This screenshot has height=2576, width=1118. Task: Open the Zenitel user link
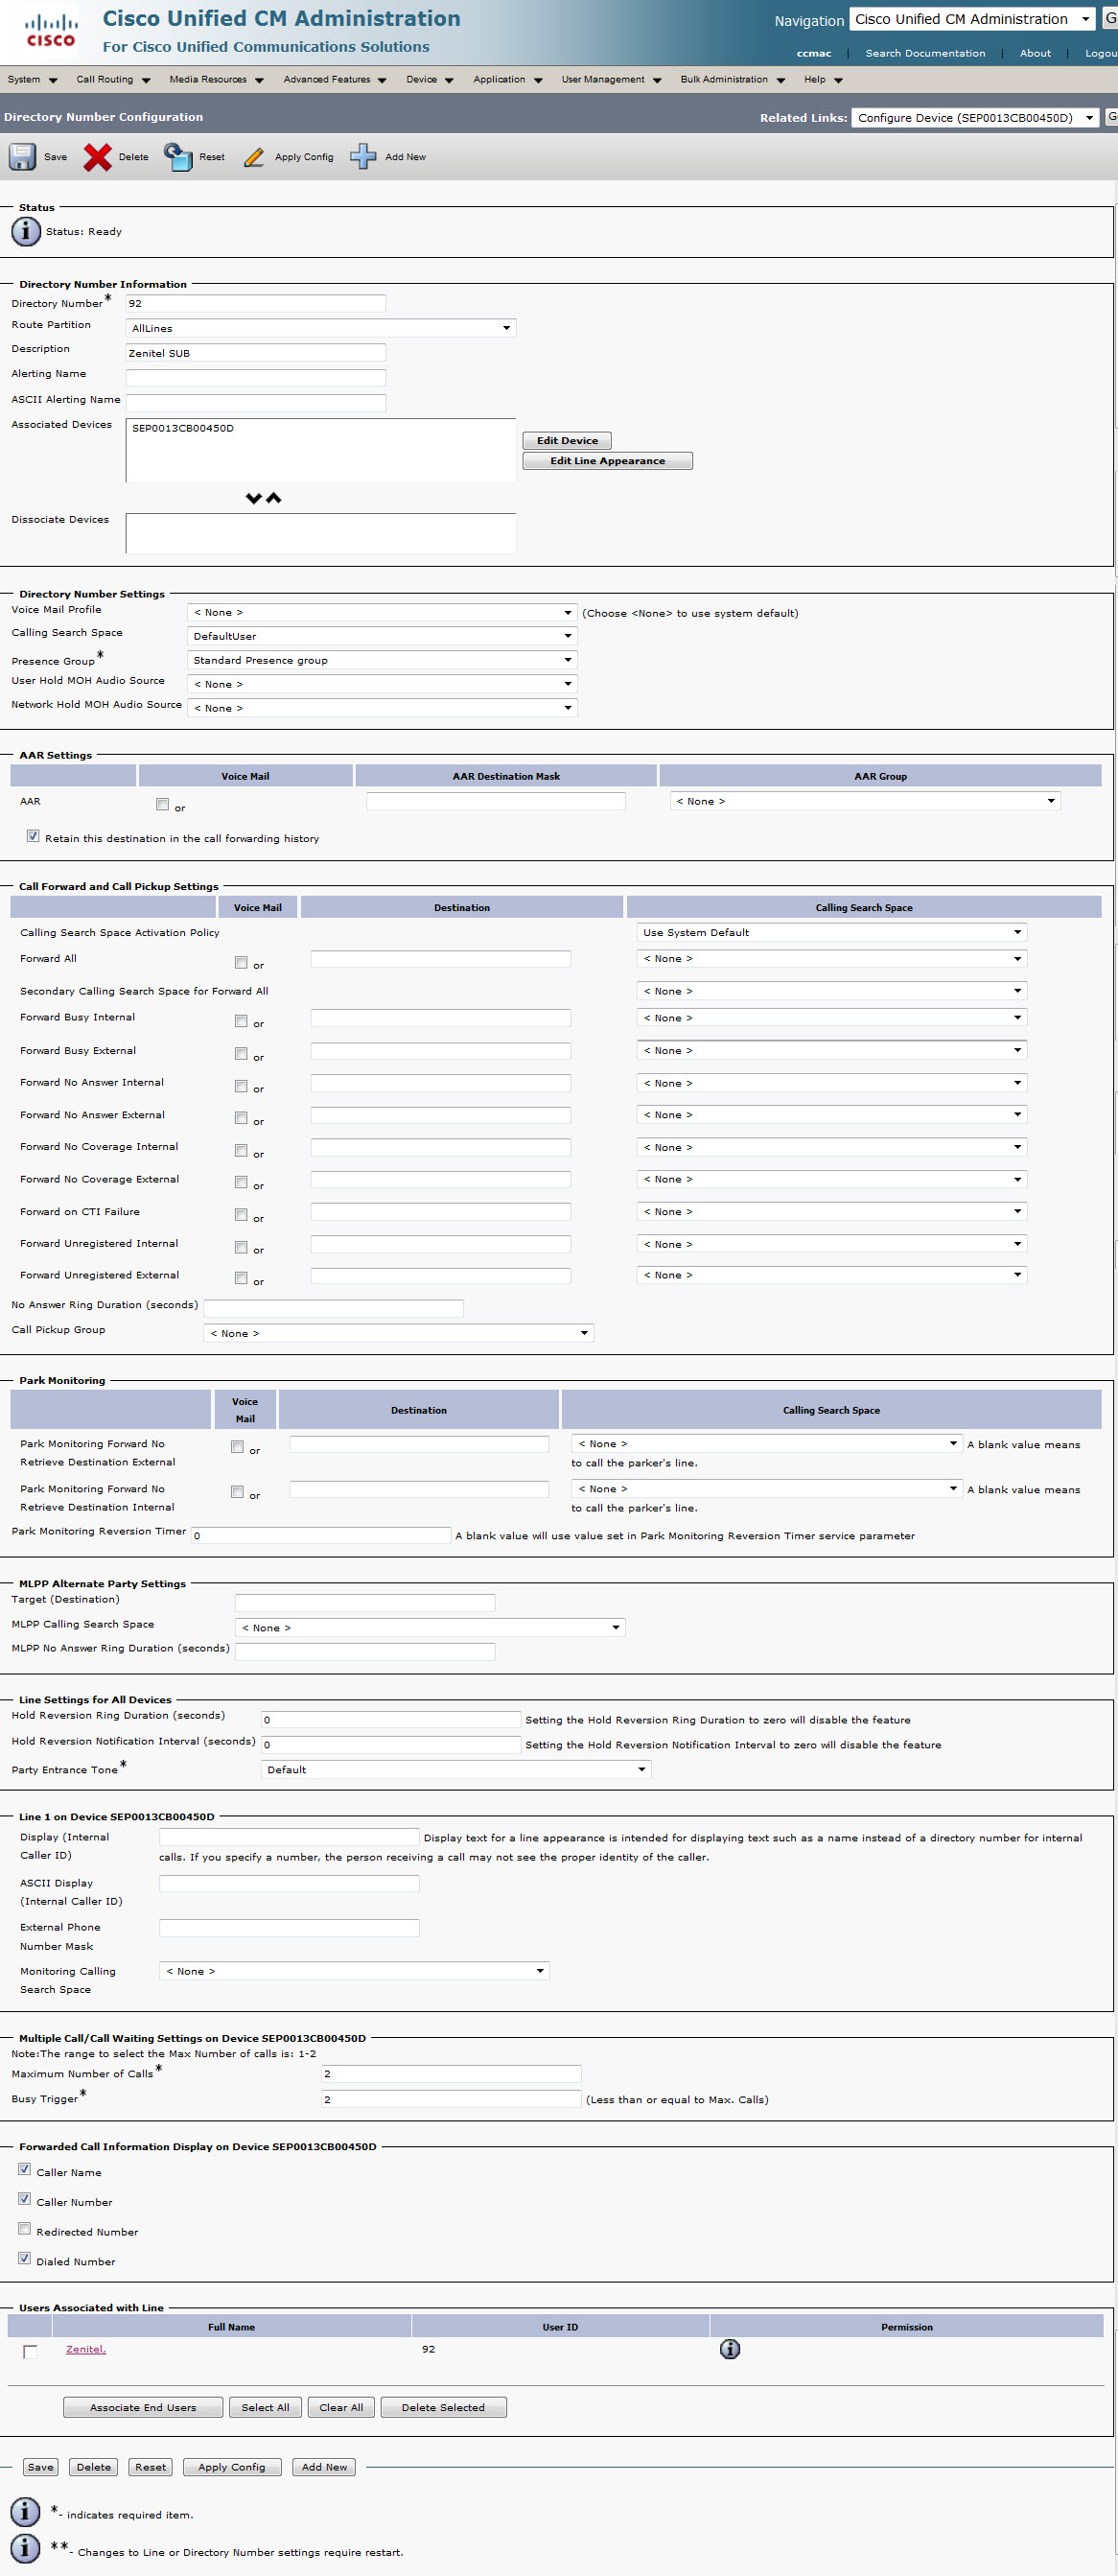(85, 2349)
